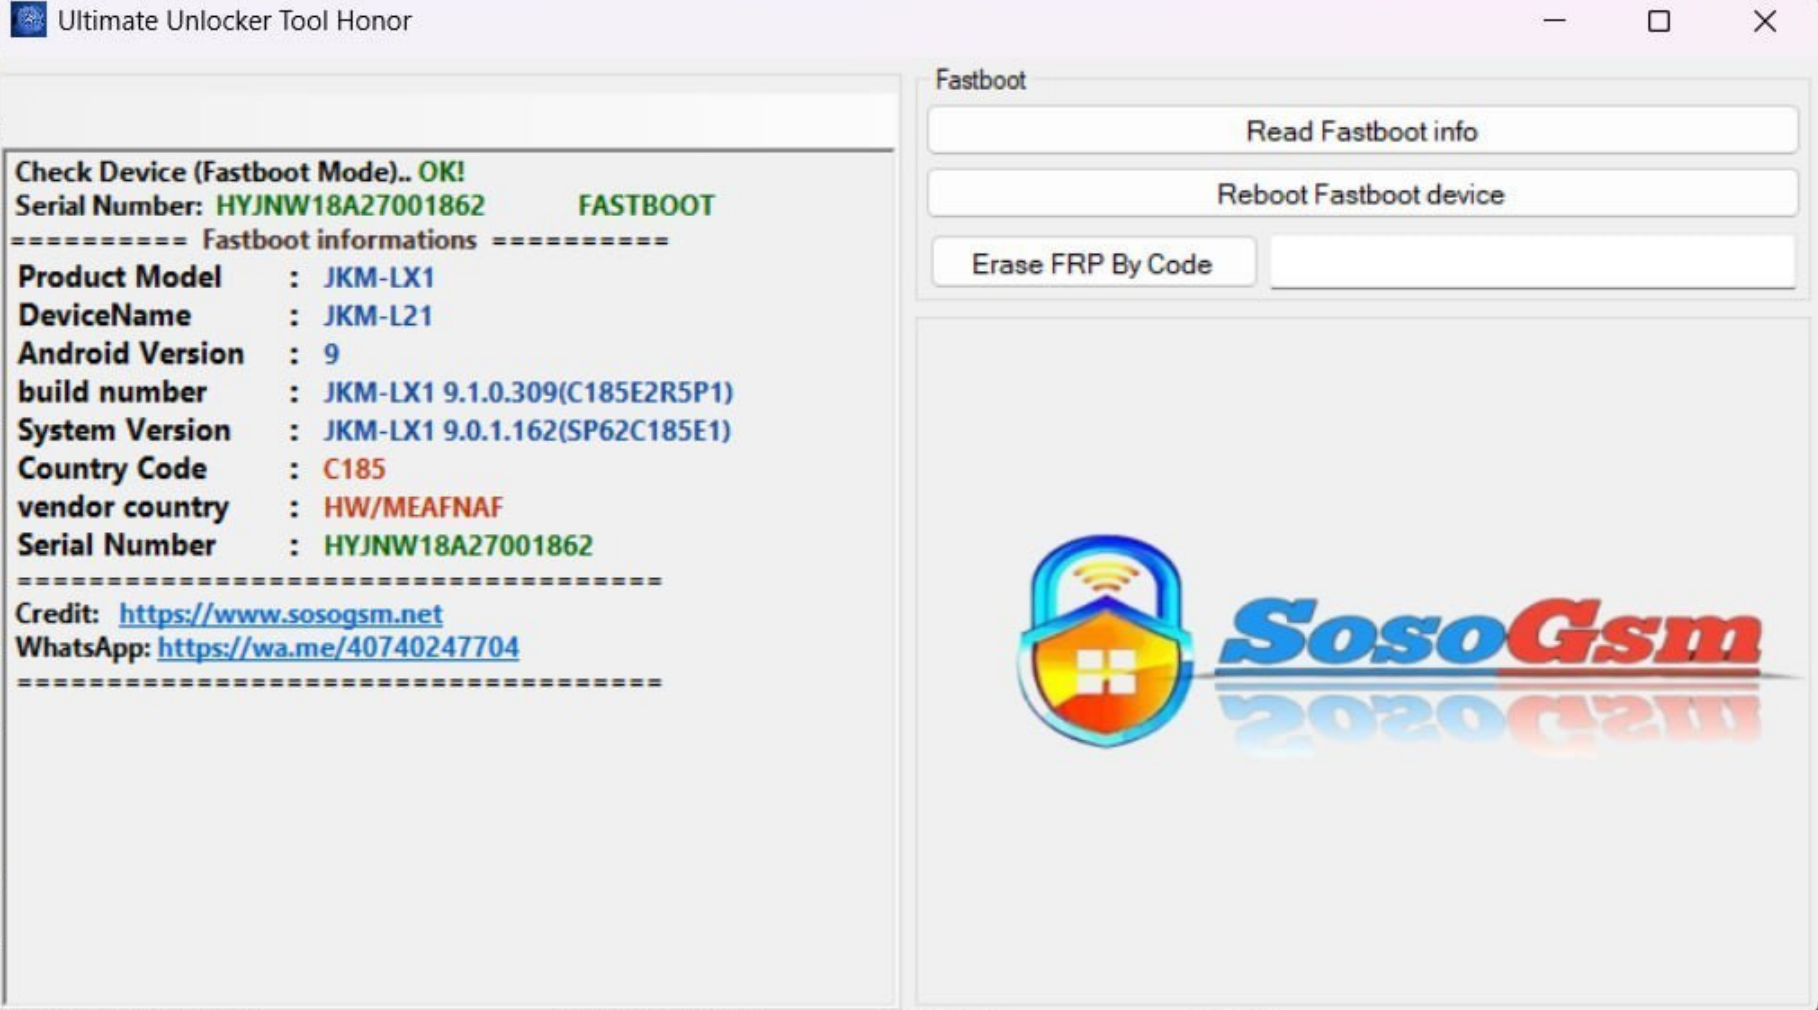Click Read Fastboot info button
The image size is (1818, 1010).
1362,131
